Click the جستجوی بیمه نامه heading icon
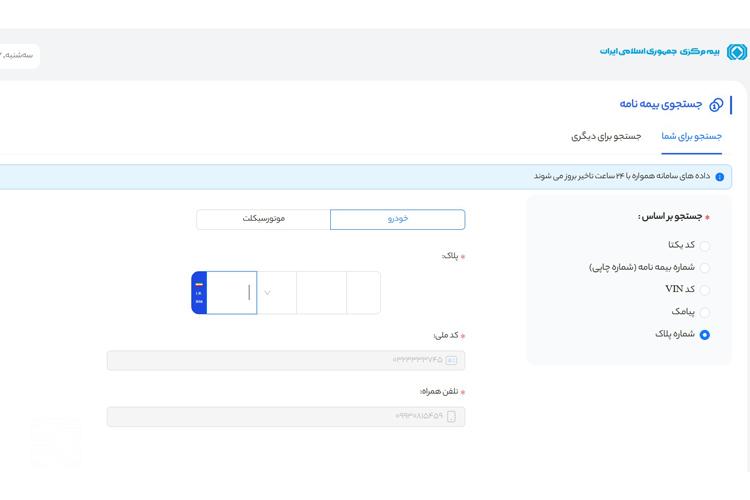The height and width of the screenshot is (500, 750). click(x=716, y=104)
